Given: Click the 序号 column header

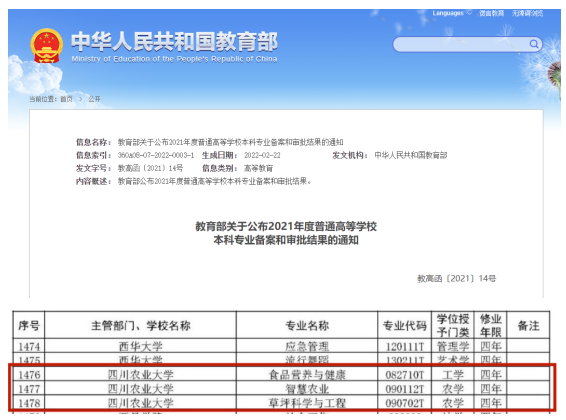Looking at the screenshot, I should click(29, 325).
